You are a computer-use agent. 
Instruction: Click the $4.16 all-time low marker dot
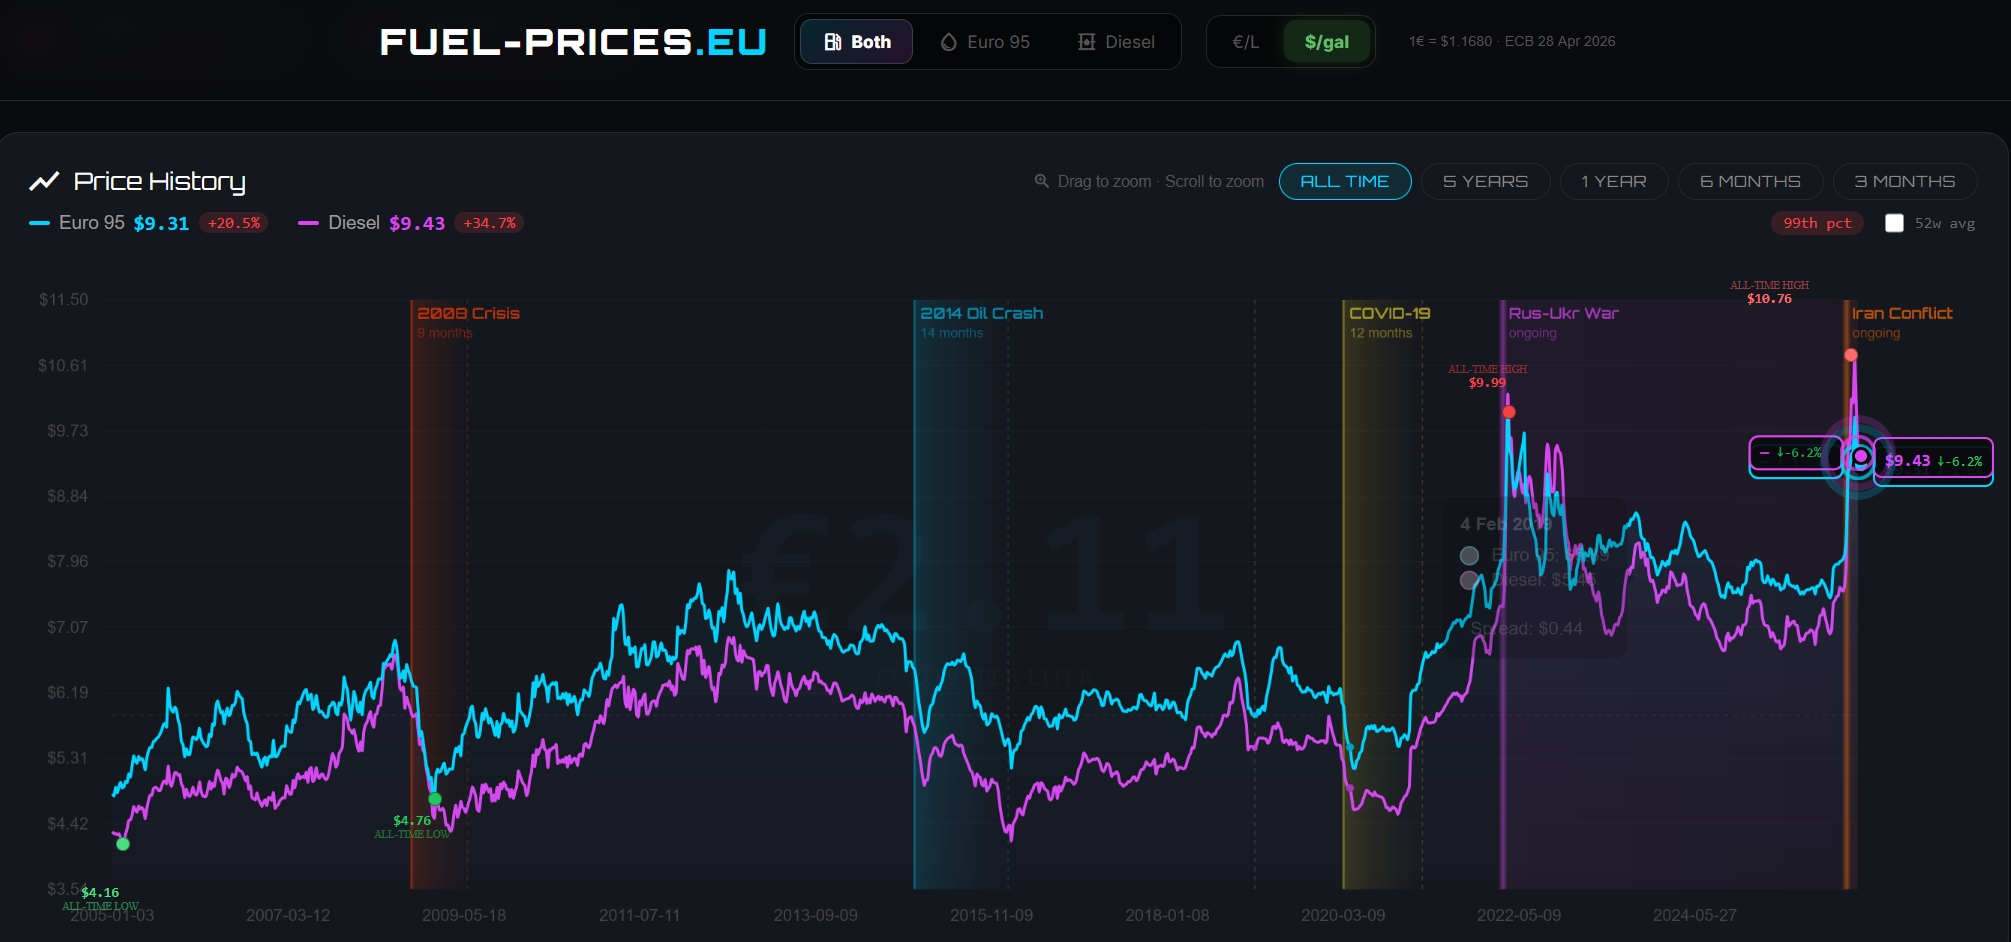[123, 844]
